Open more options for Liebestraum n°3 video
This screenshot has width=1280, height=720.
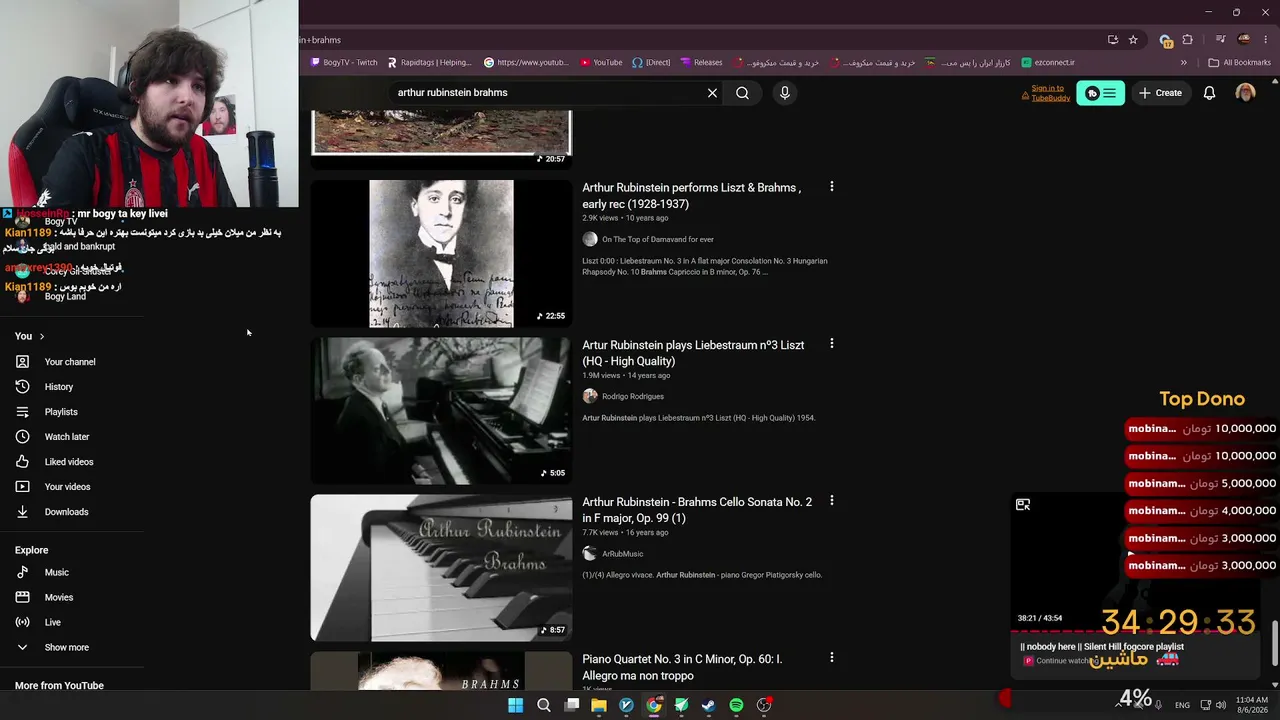point(831,344)
